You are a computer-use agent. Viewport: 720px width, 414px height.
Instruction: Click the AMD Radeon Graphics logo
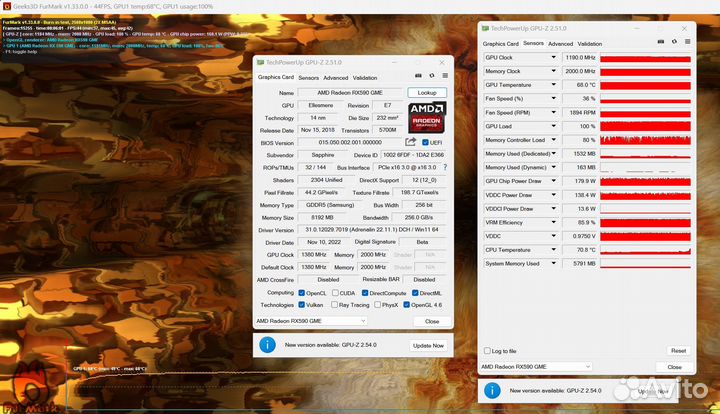coord(427,117)
